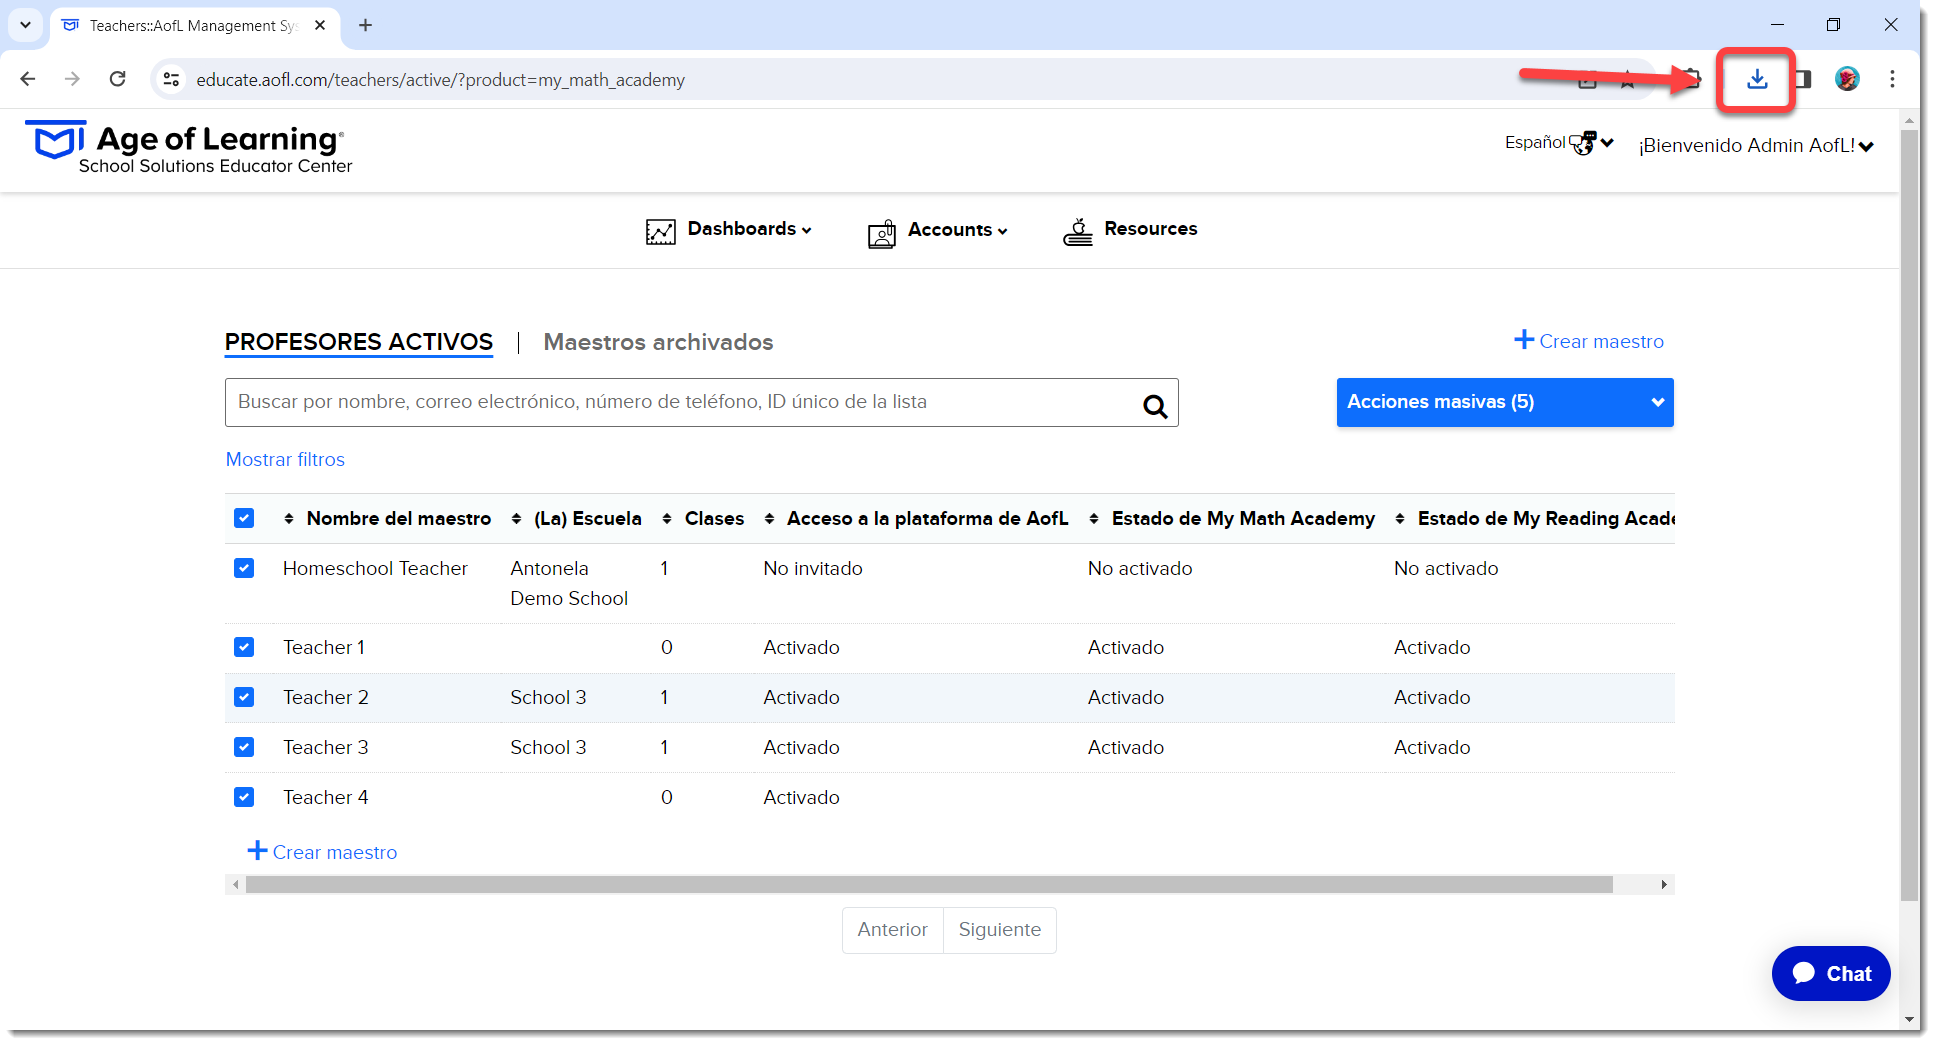Toggle the select-all header checkbox
1935x1045 pixels.
pyautogui.click(x=244, y=518)
